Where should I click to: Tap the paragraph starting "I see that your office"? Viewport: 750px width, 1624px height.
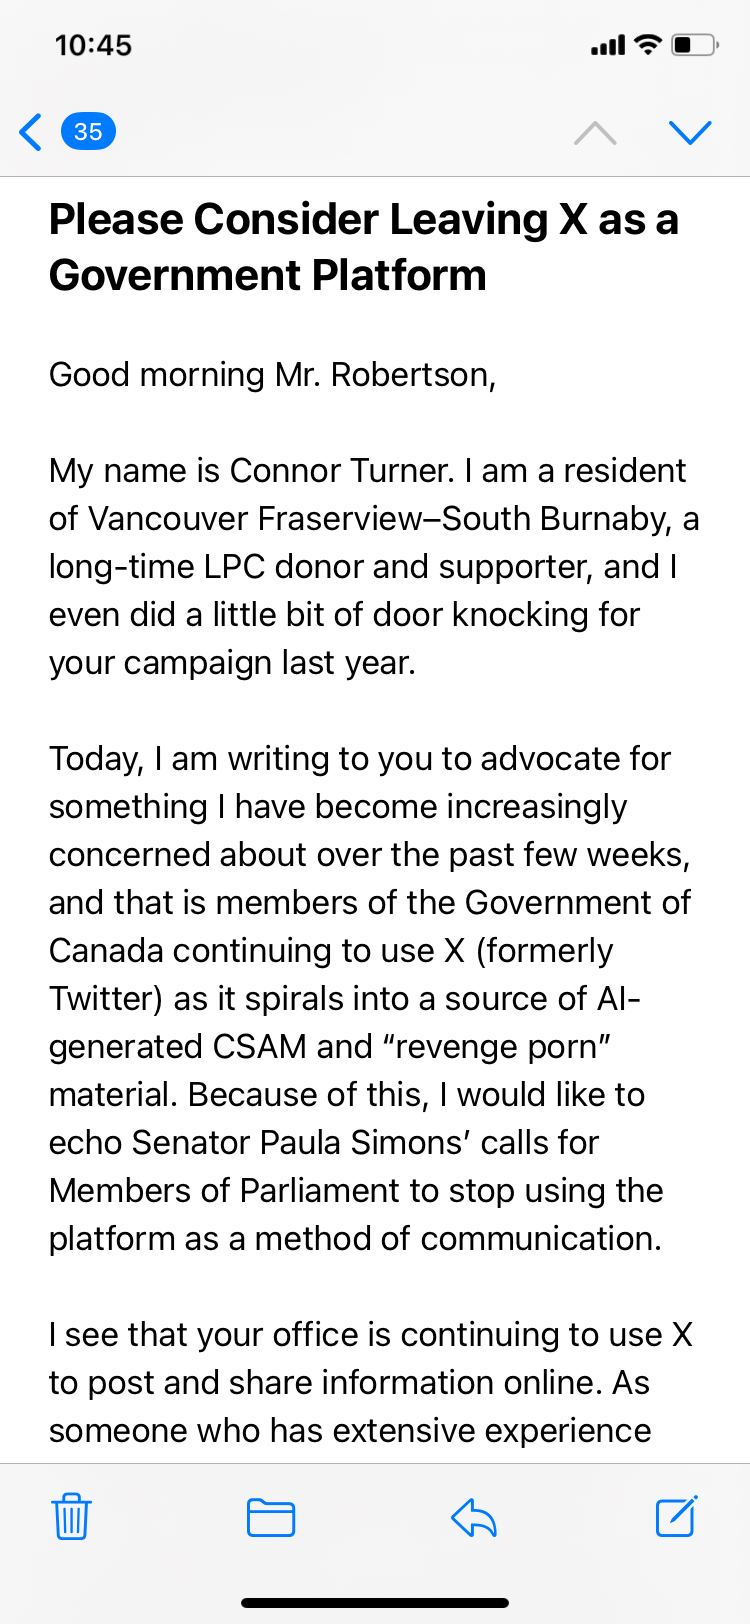click(370, 1382)
